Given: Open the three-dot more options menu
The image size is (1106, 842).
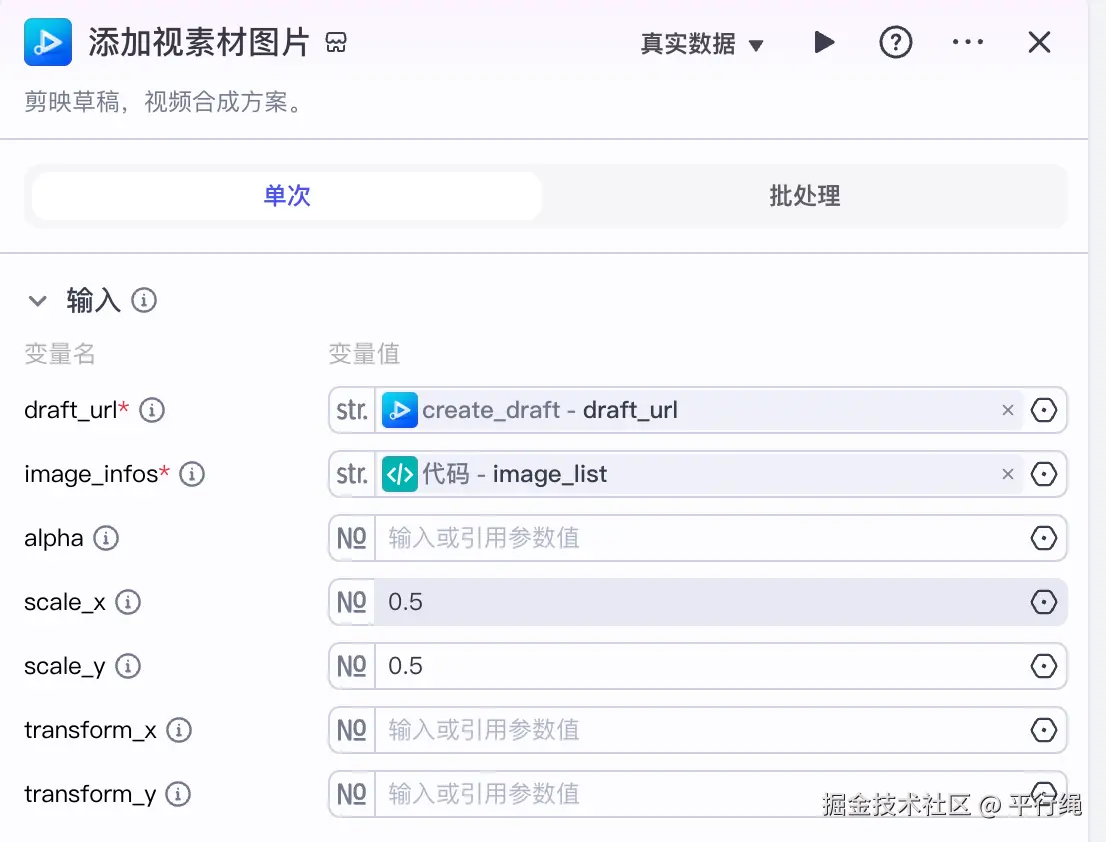Looking at the screenshot, I should [967, 43].
